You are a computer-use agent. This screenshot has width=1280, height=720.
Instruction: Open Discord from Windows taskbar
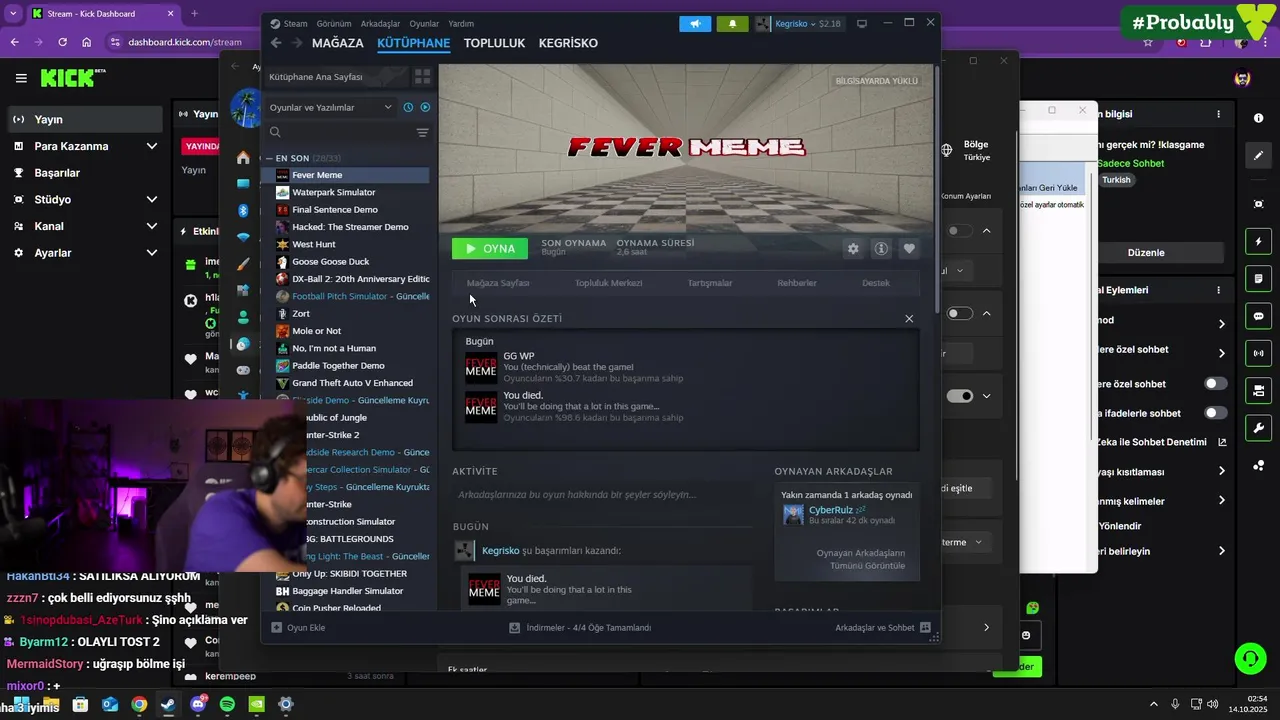coord(198,704)
